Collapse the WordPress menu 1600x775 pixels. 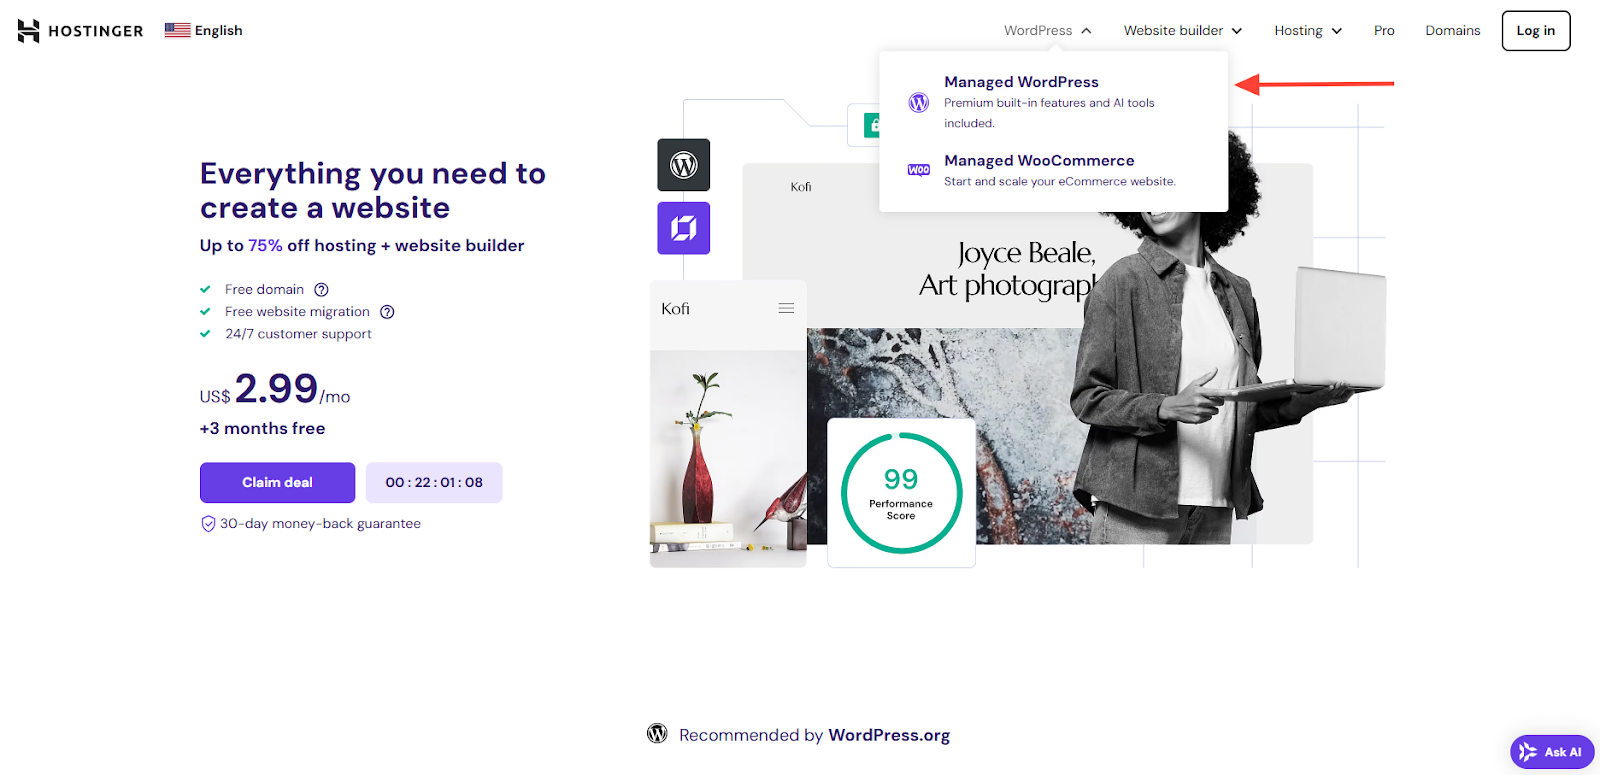click(x=1047, y=30)
